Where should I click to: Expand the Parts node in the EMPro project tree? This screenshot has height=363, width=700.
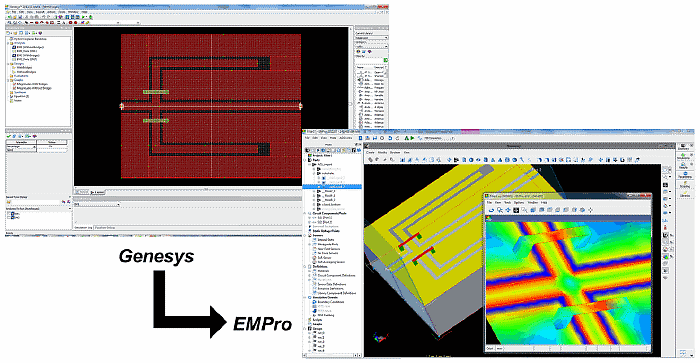[x=304, y=160]
